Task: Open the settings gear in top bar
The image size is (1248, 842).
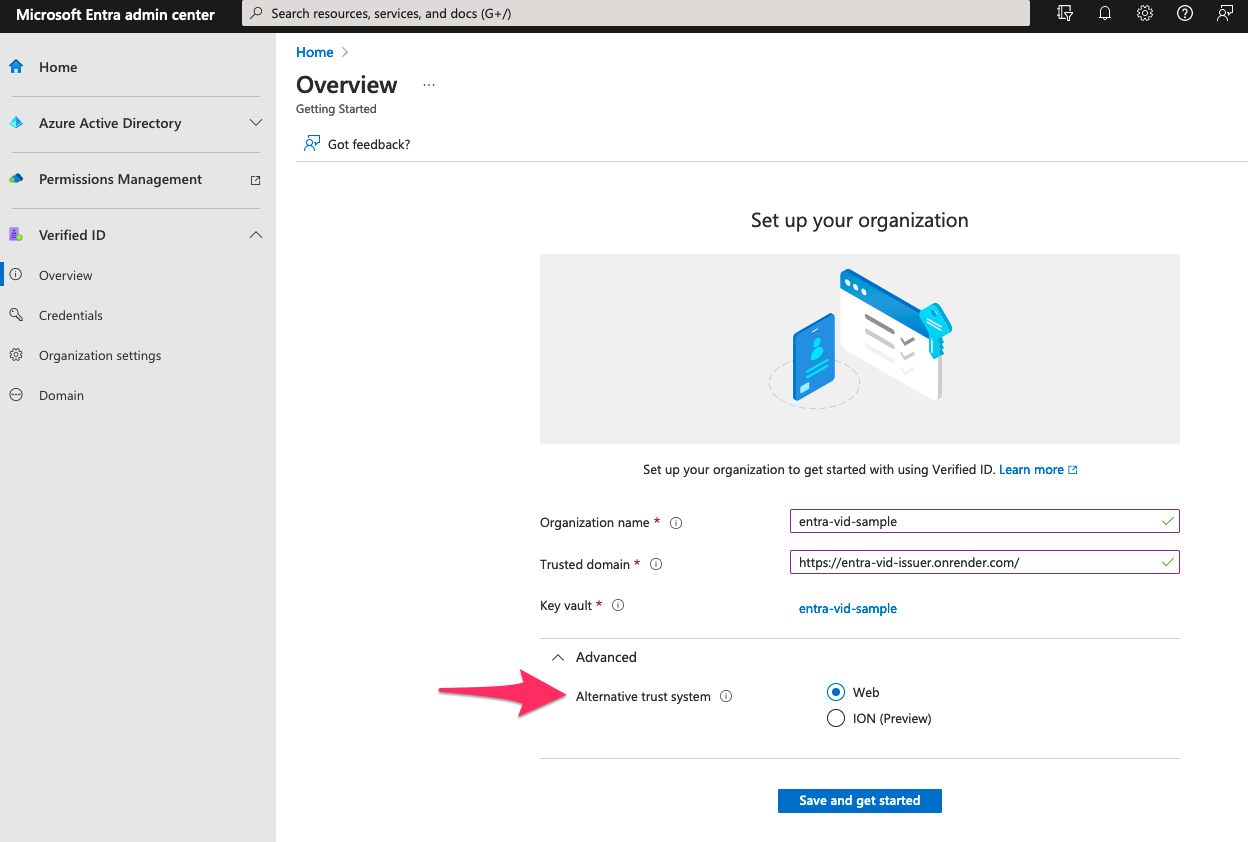Action: pyautogui.click(x=1145, y=14)
